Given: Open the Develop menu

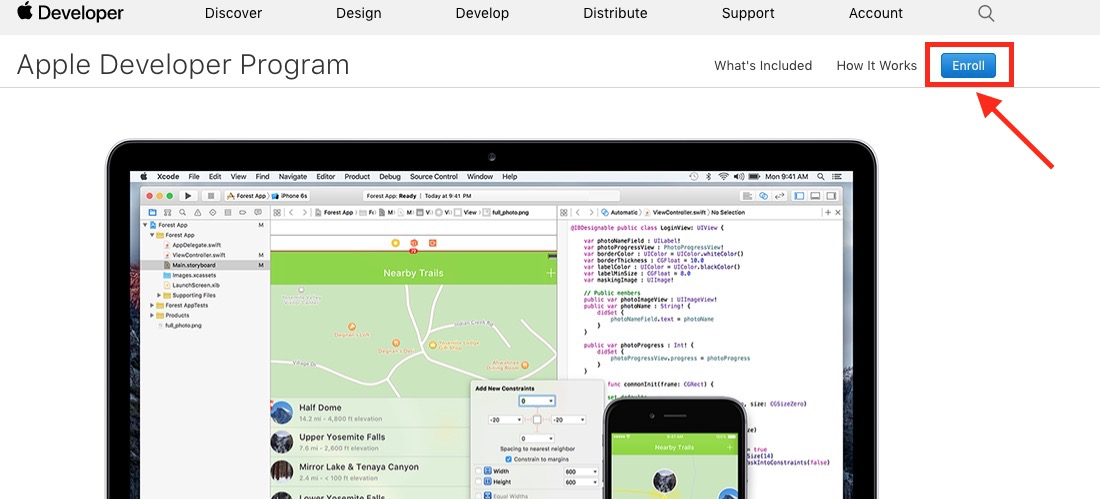Looking at the screenshot, I should (482, 13).
